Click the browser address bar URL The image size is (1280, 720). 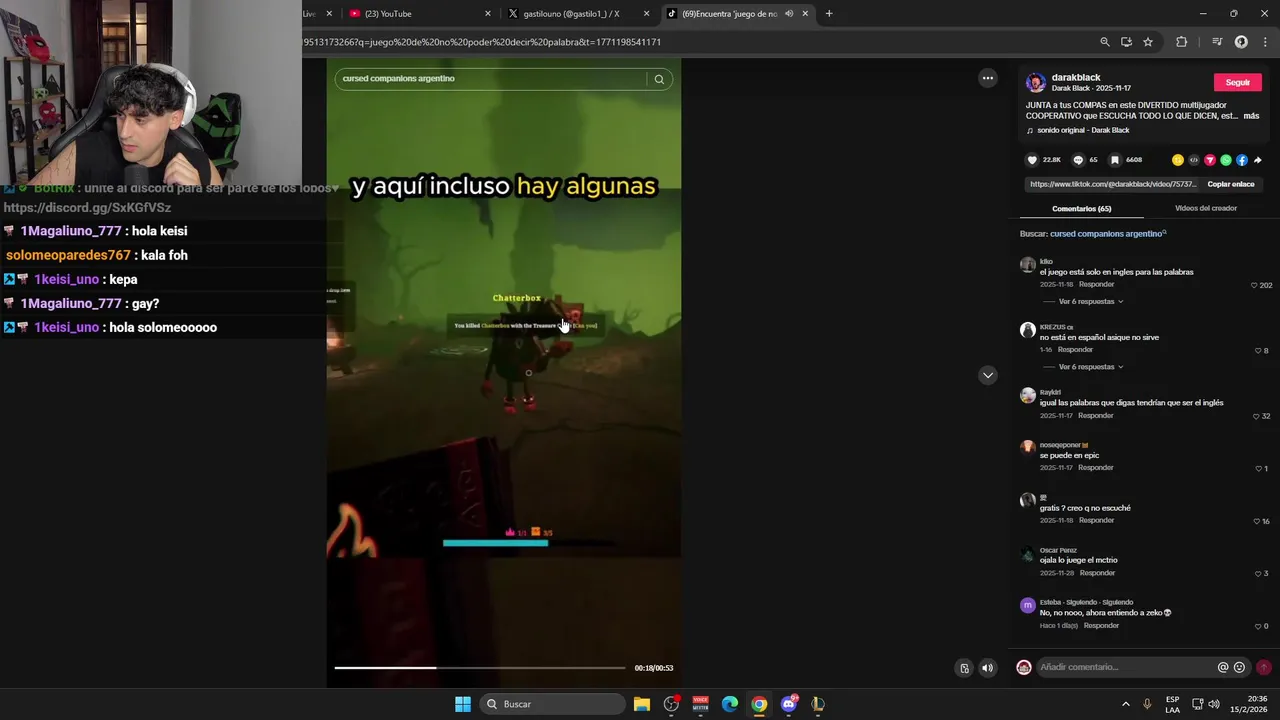482,42
